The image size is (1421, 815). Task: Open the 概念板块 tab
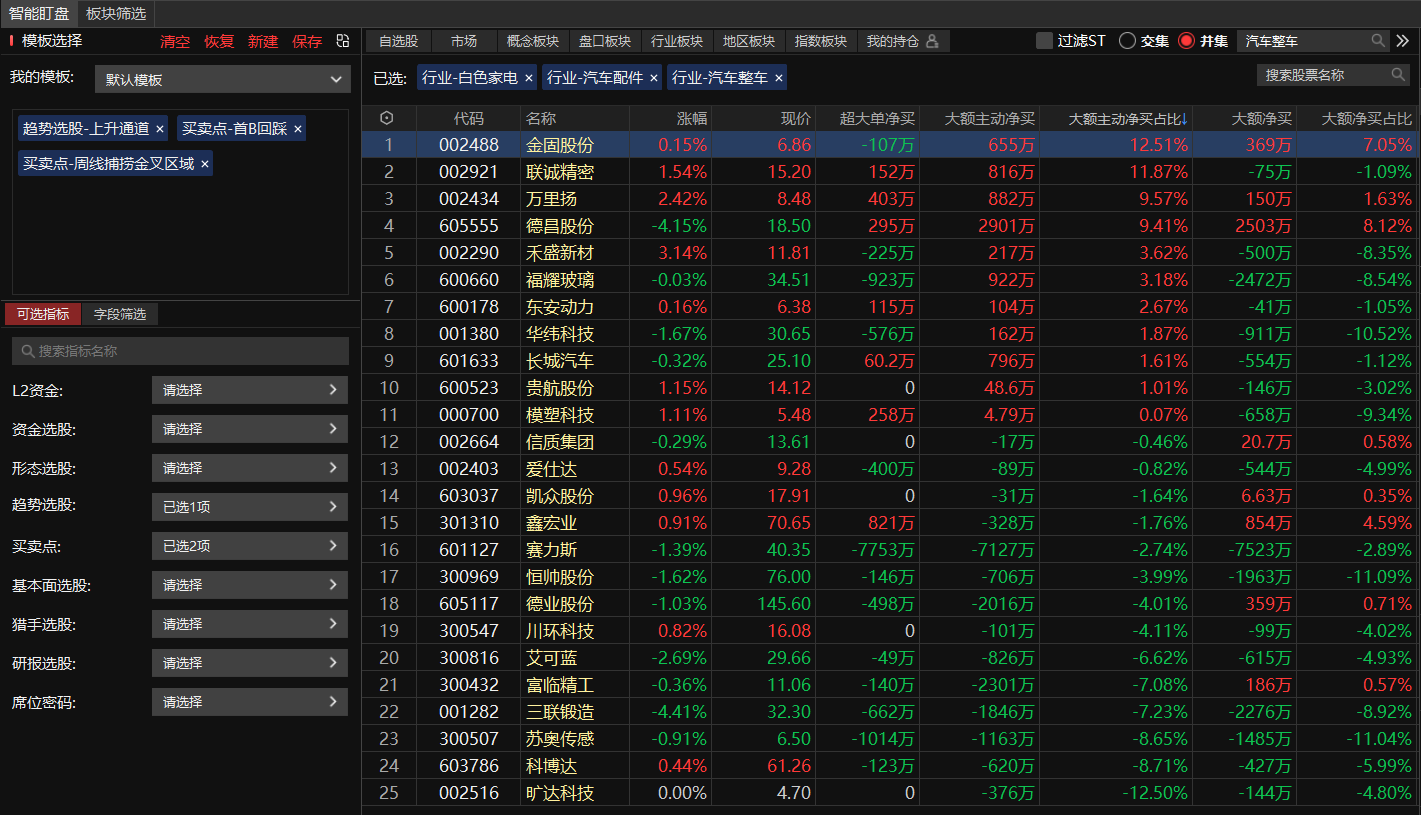tap(533, 41)
